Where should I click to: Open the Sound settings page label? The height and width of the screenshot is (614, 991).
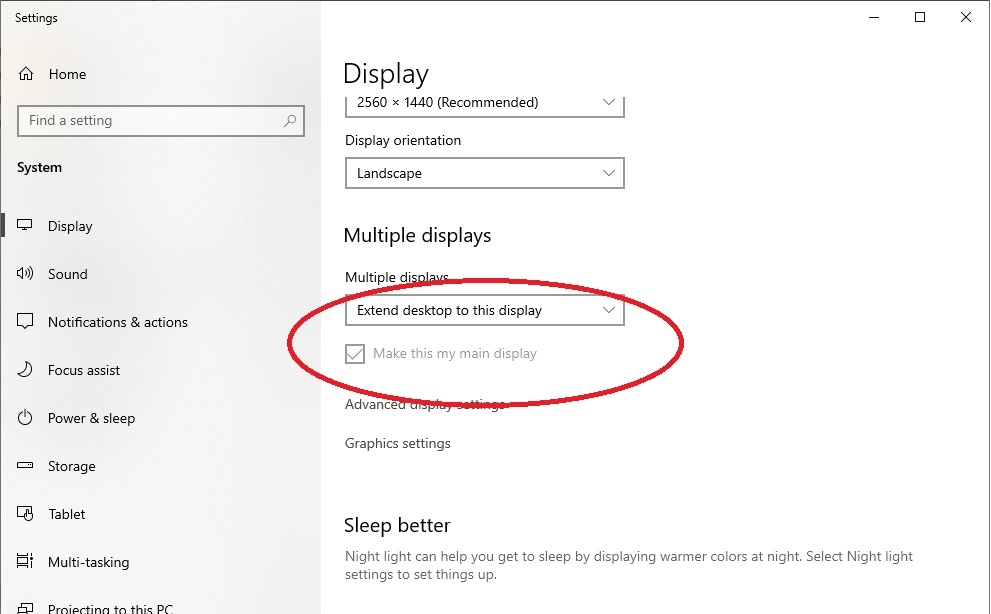point(68,274)
